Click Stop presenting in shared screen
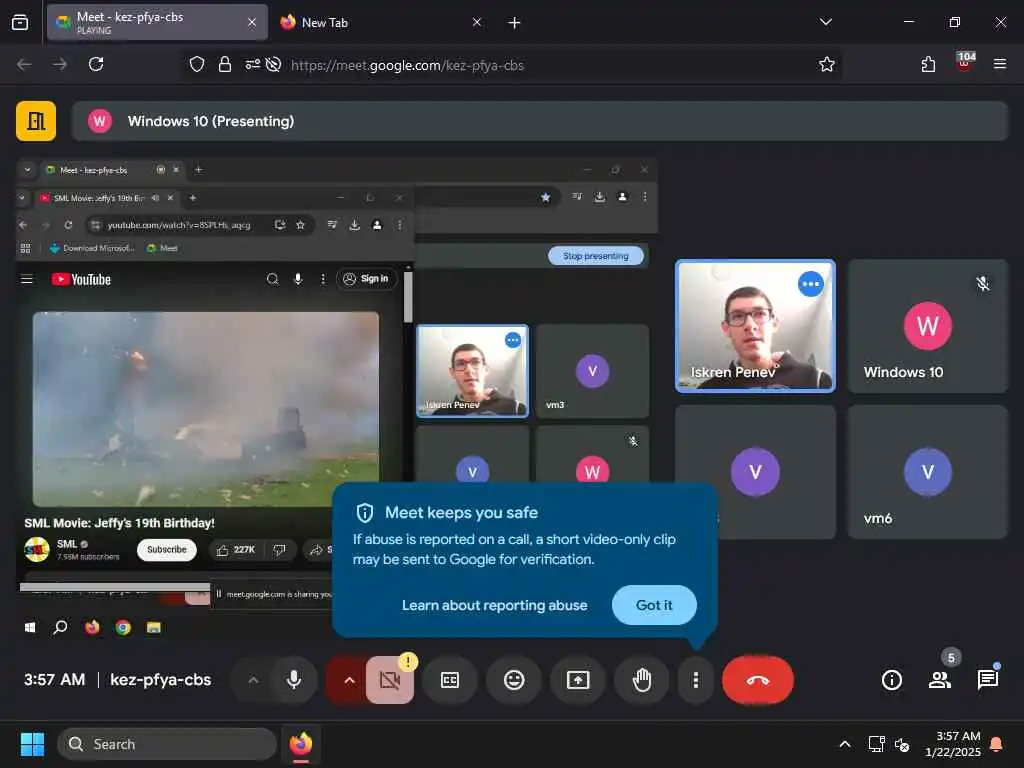Viewport: 1024px width, 768px height. click(596, 256)
